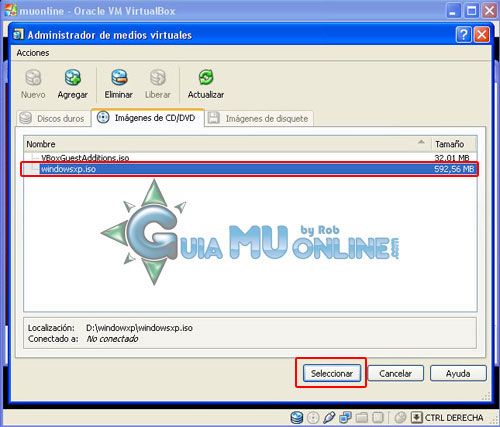Click the Cancelar button
500x427 pixels.
coord(396,373)
